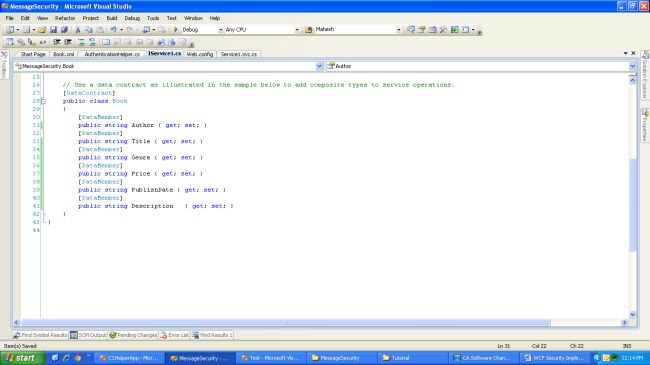Click the Save All icon
The width and height of the screenshot is (650, 365).
64,30
